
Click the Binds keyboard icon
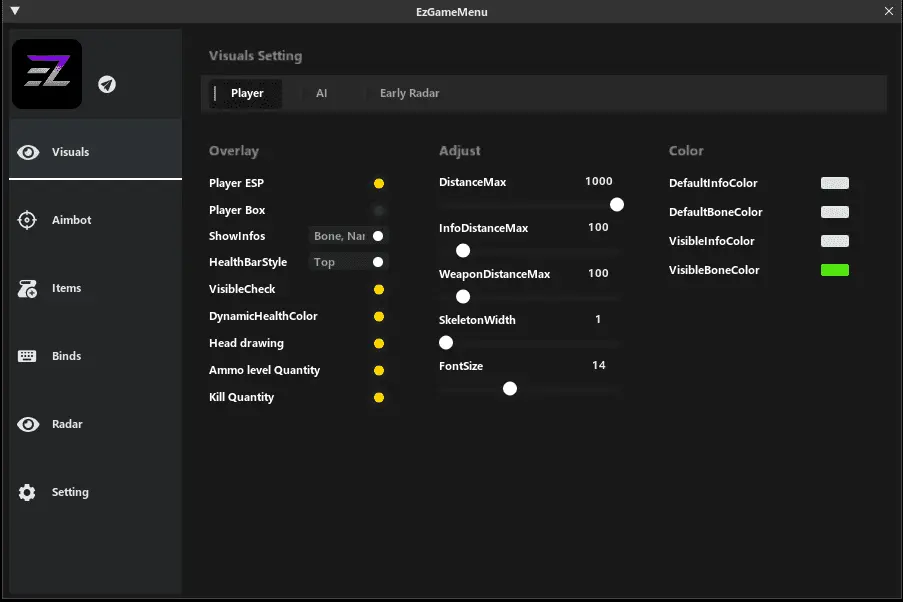28,356
